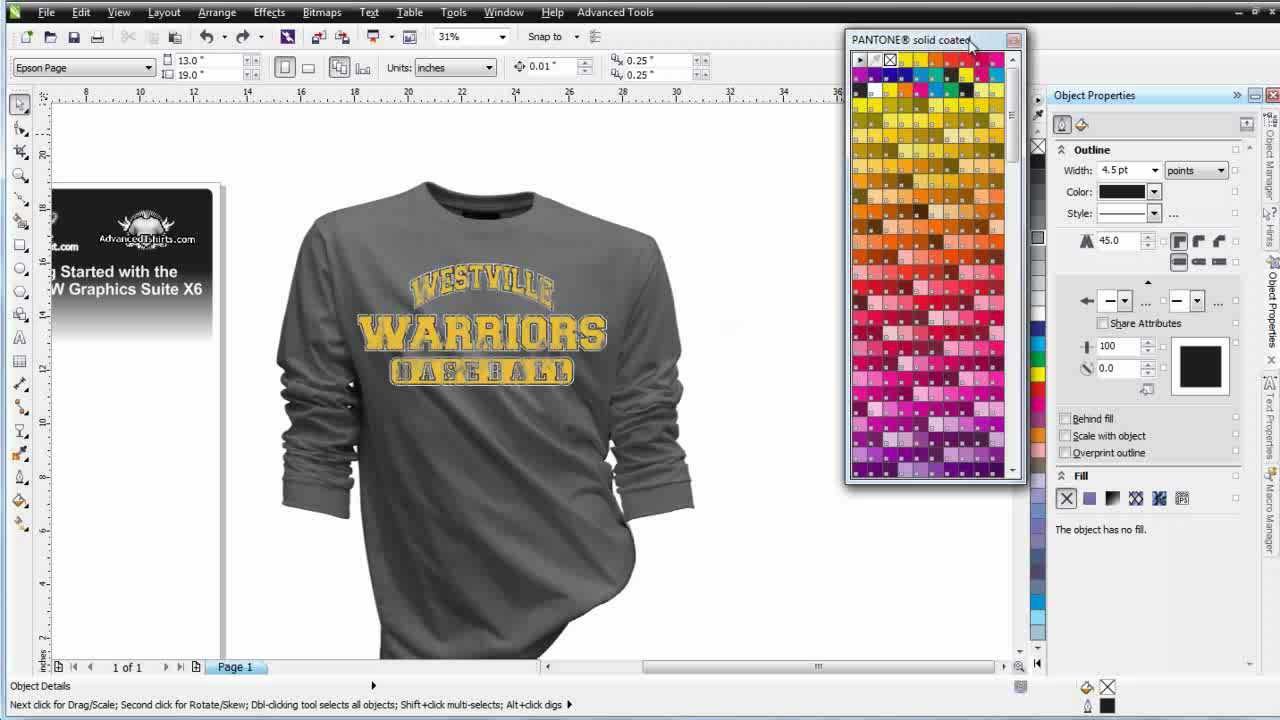This screenshot has width=1280, height=720.
Task: Select the No fill icon in Fill section
Action: point(1066,498)
